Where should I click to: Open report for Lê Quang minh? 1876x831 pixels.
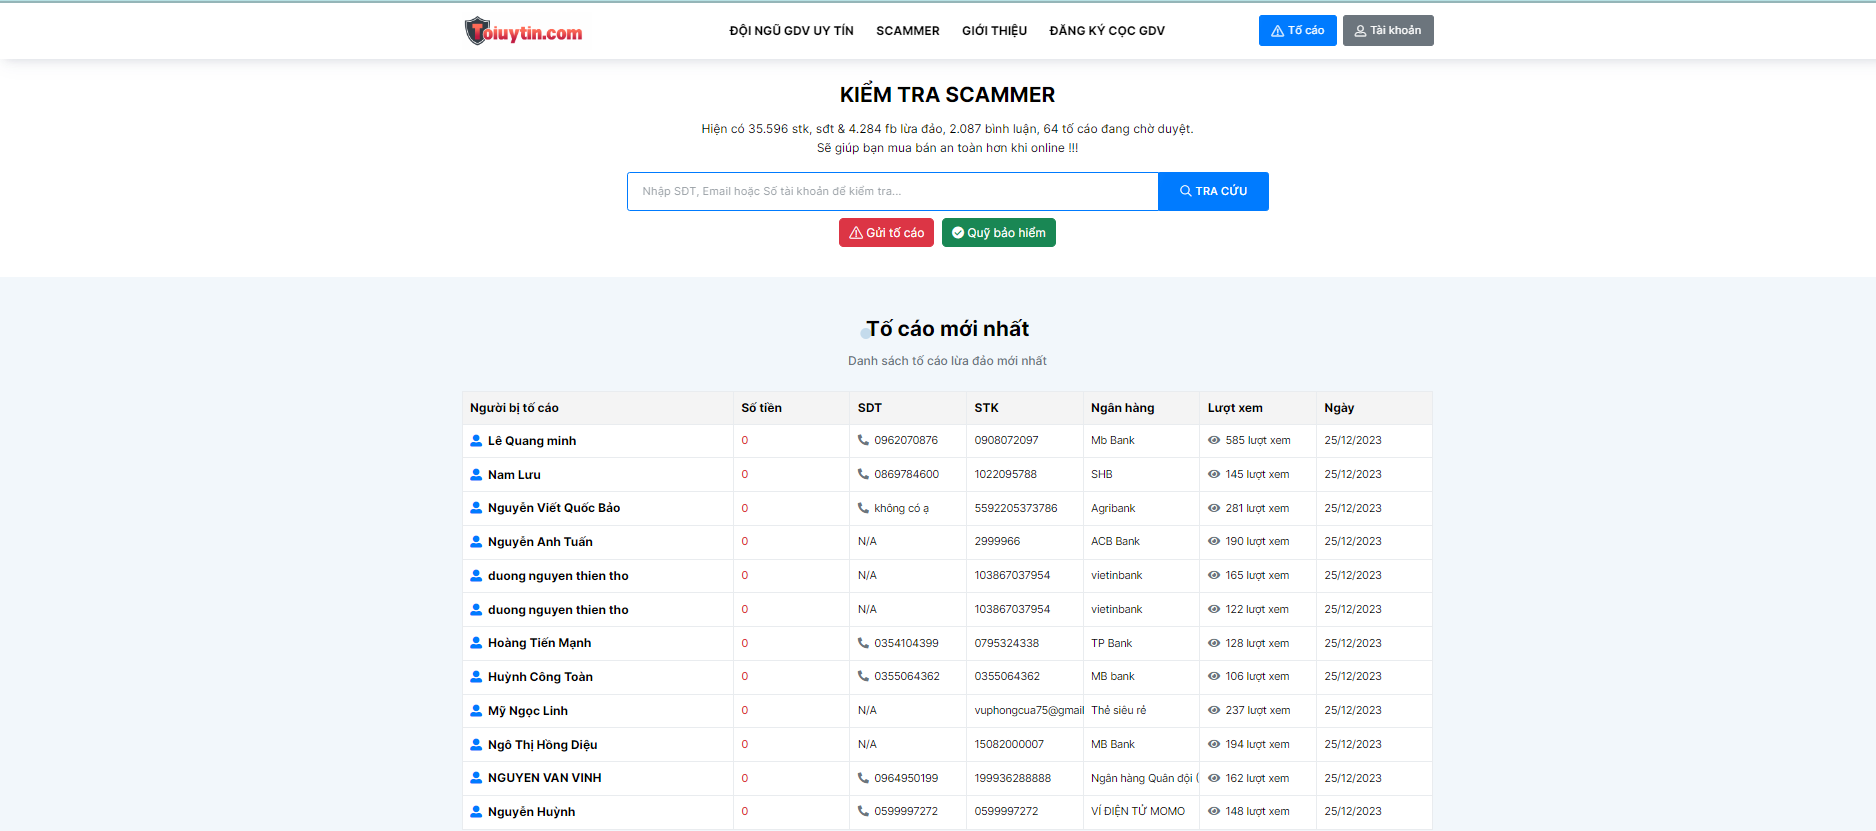pyautogui.click(x=532, y=441)
